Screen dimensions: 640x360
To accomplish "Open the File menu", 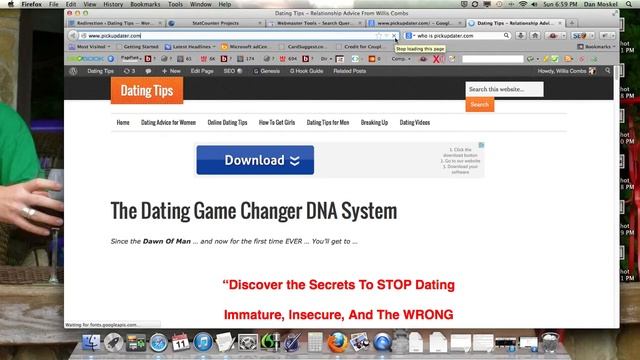I will click(53, 4).
